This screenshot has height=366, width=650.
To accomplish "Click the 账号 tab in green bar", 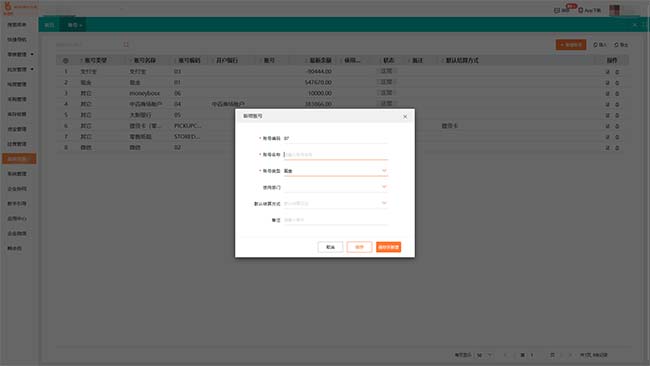I will (x=73, y=25).
